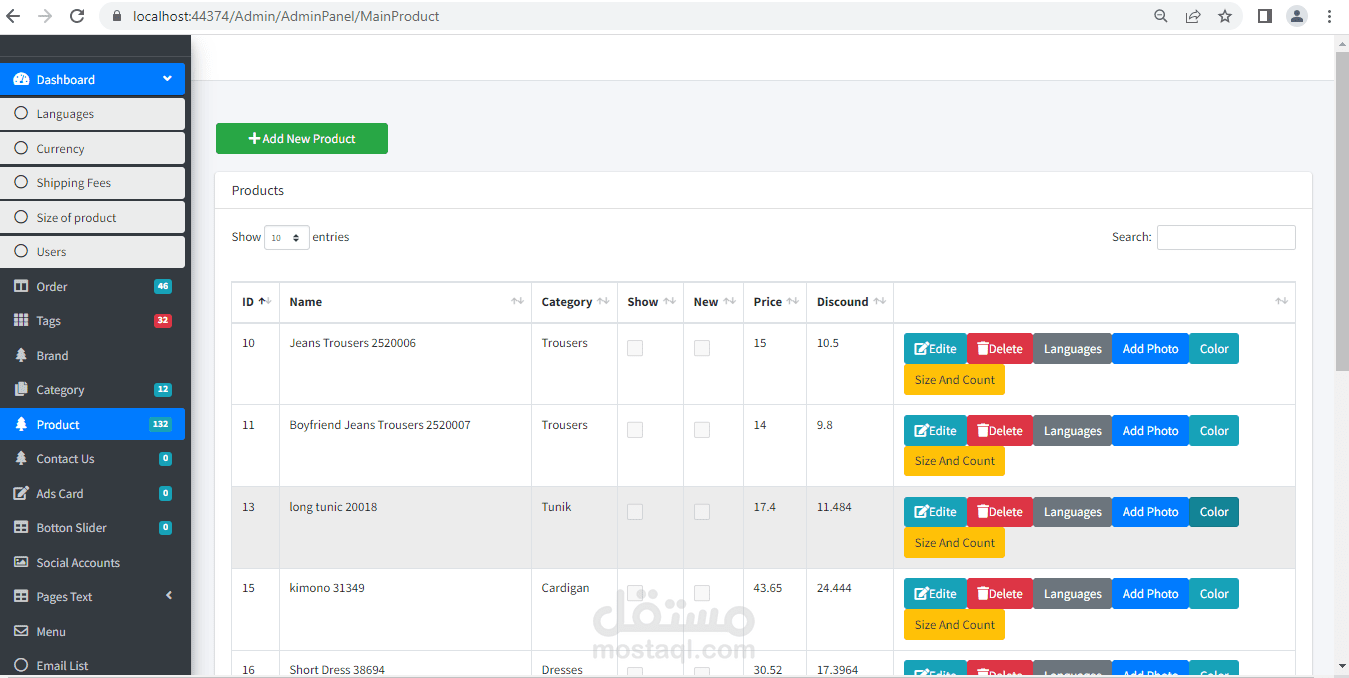Toggle Show checkbox for Jeans Trousers 2520006
Image resolution: width=1349 pixels, height=678 pixels.
(635, 348)
